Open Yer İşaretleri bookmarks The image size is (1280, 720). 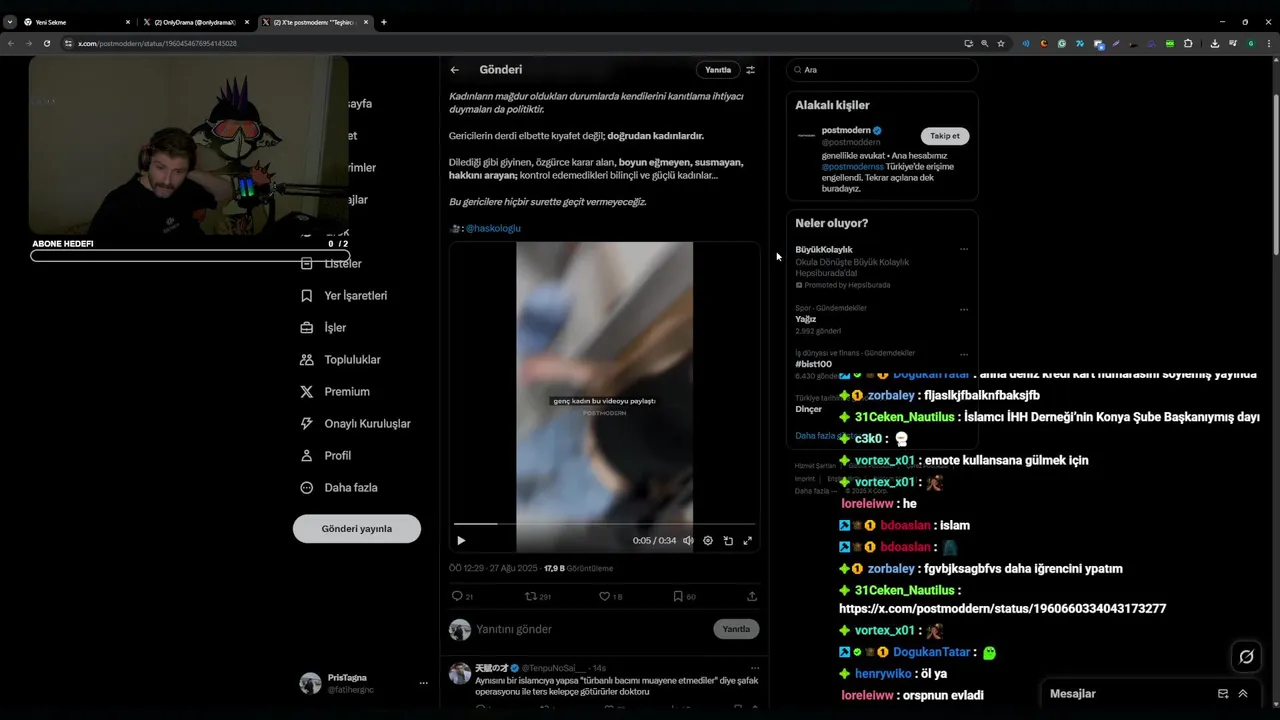coord(344,296)
